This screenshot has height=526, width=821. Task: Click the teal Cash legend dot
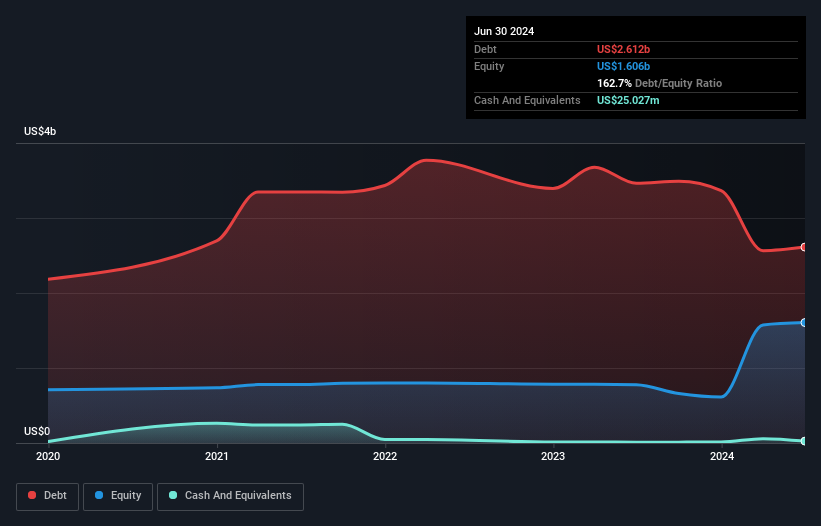pyautogui.click(x=173, y=495)
